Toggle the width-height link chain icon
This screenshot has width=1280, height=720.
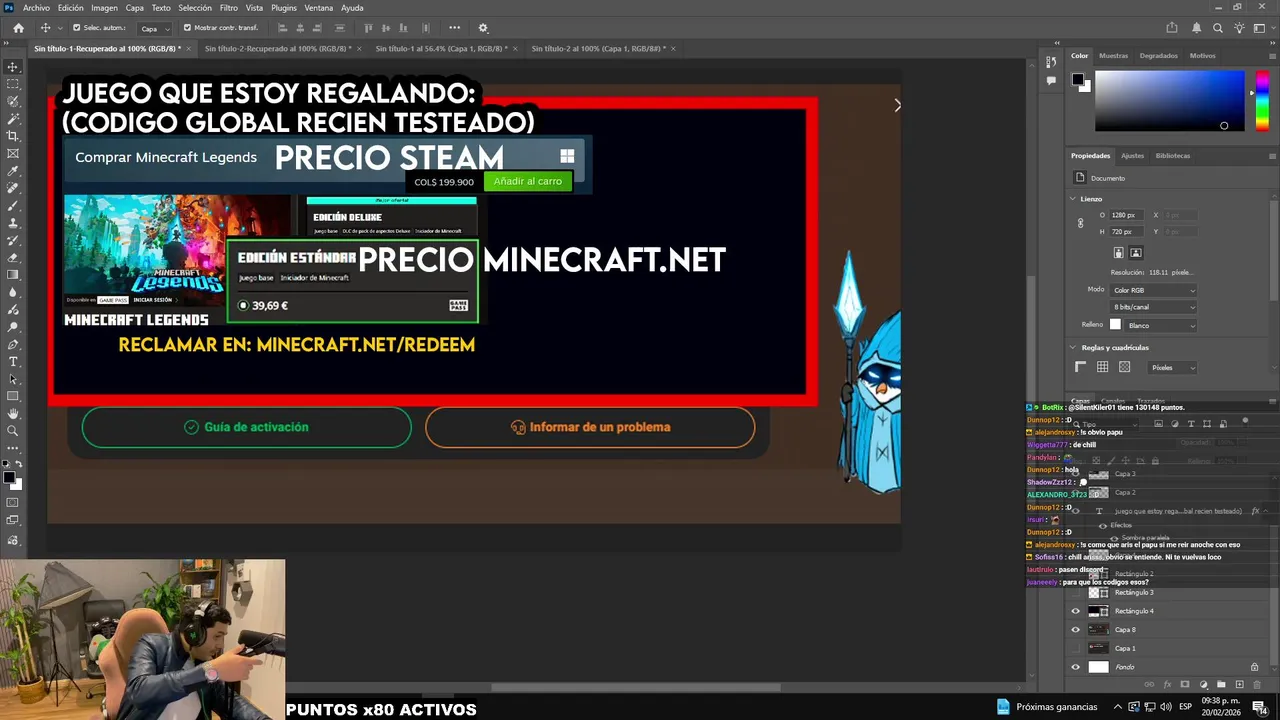(x=1081, y=223)
